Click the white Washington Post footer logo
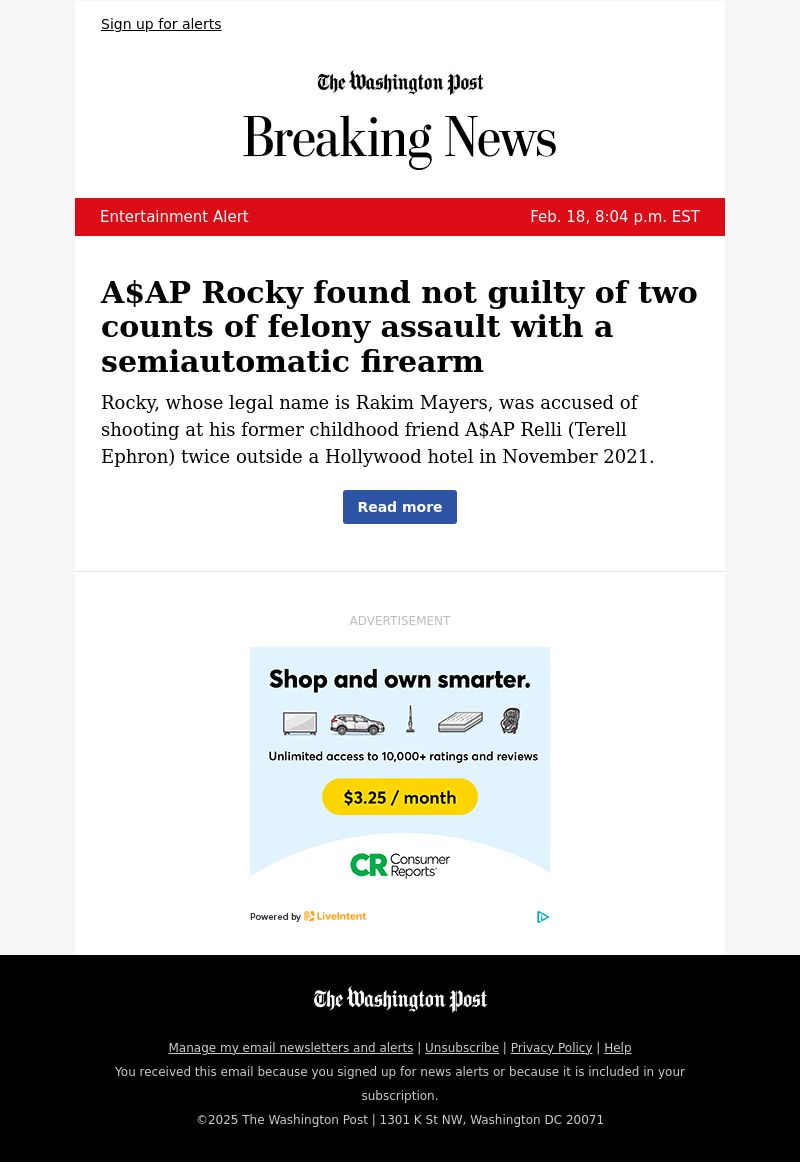The image size is (800, 1164). point(400,999)
